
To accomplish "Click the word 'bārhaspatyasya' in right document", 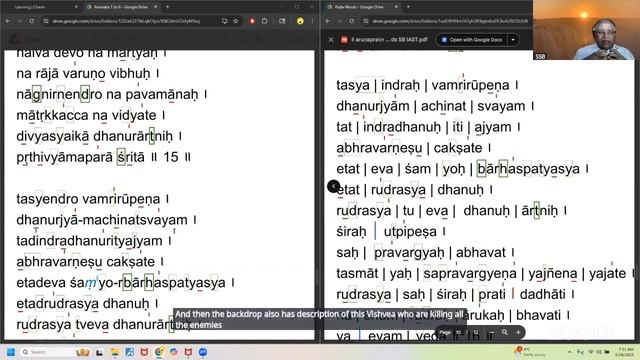I will 528,169.
